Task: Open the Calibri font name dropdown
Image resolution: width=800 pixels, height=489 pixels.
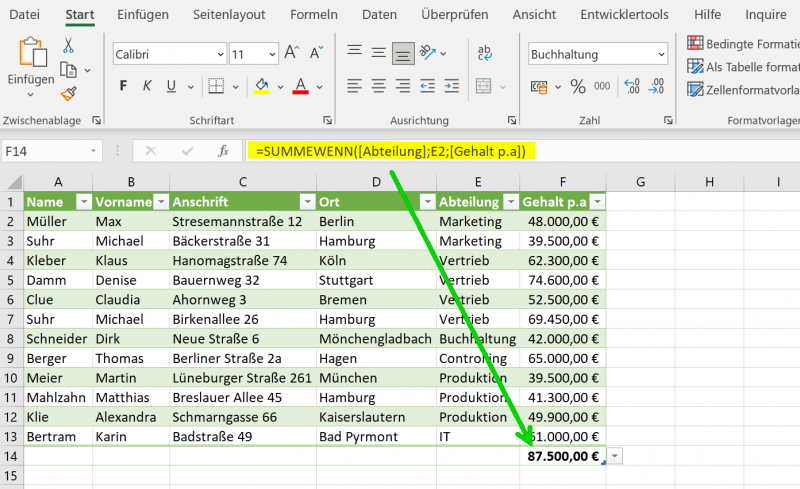Action: click(220, 54)
